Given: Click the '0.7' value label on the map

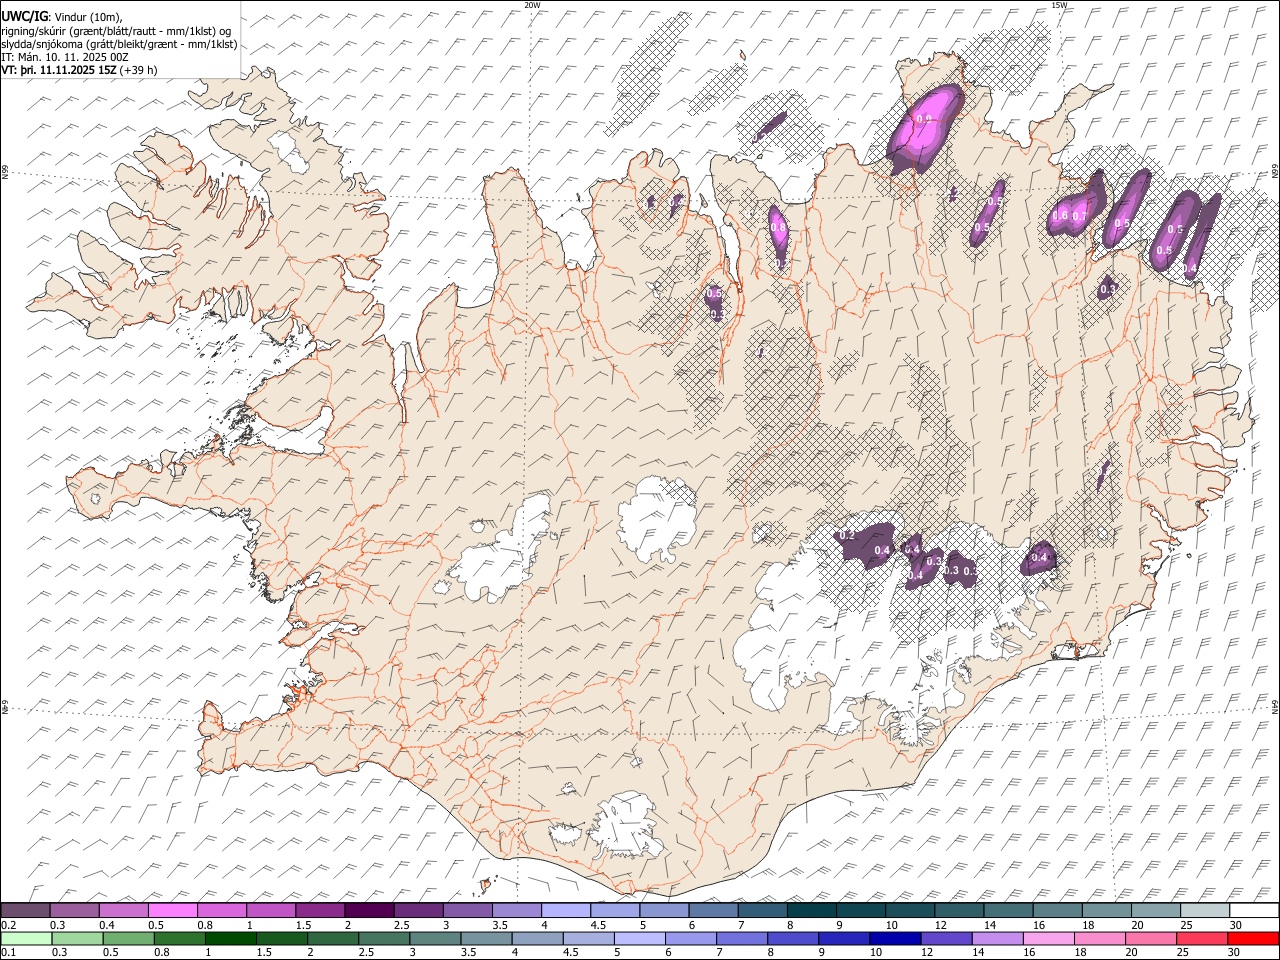Looking at the screenshot, I should [1080, 216].
